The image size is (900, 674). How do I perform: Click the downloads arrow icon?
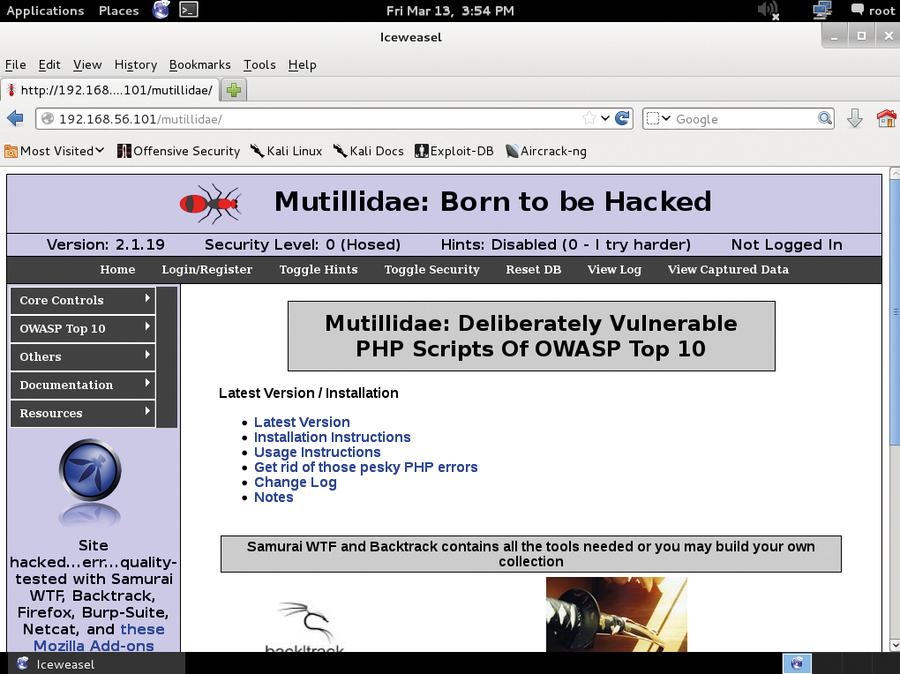pos(855,119)
